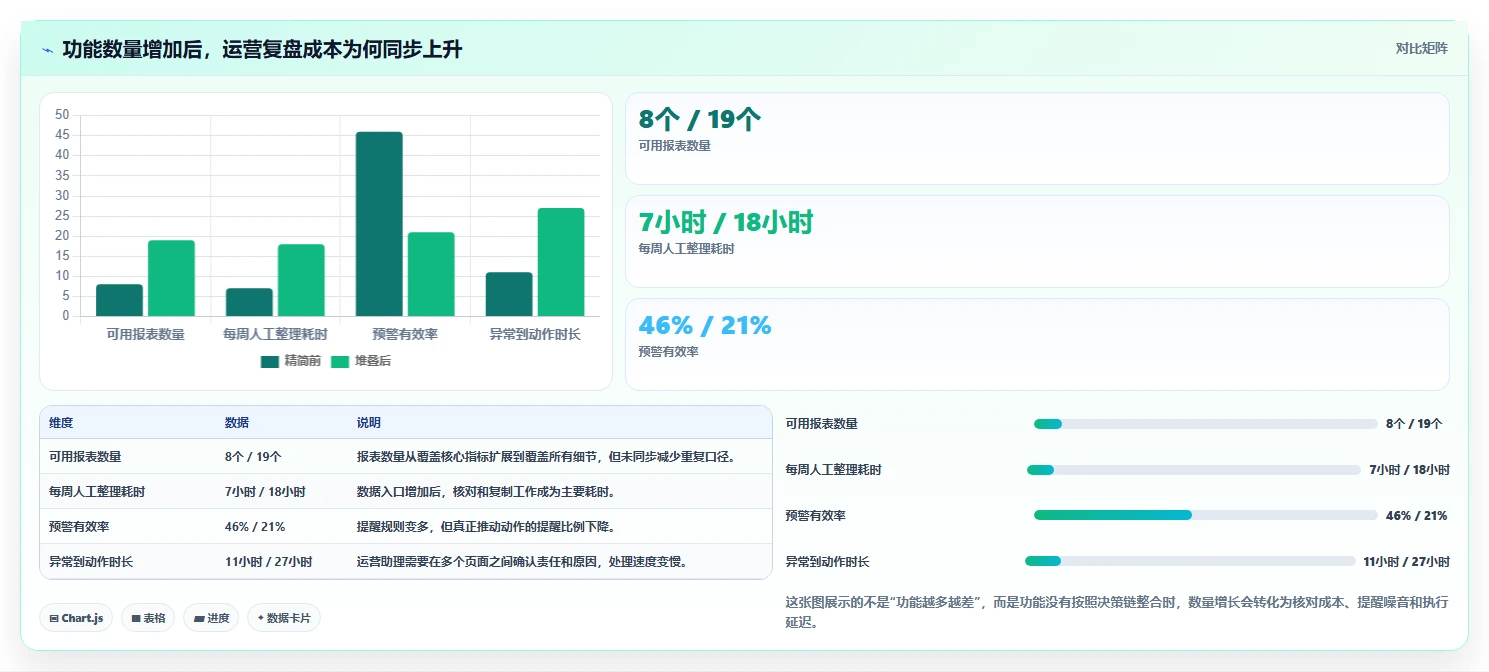Screen dimensions: 1489x672
Task: Click the dark 精简前 bar for 每周人工整理耗时
Action: tap(249, 302)
